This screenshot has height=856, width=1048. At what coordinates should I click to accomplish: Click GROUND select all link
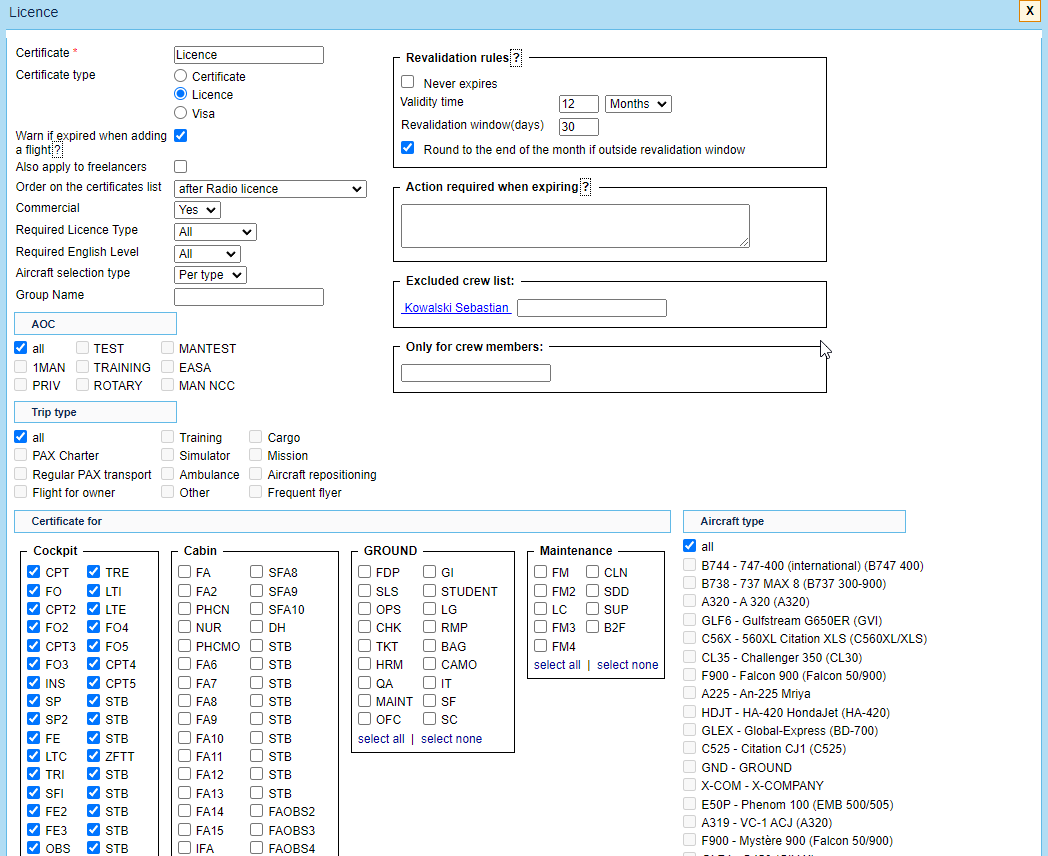[x=381, y=738]
